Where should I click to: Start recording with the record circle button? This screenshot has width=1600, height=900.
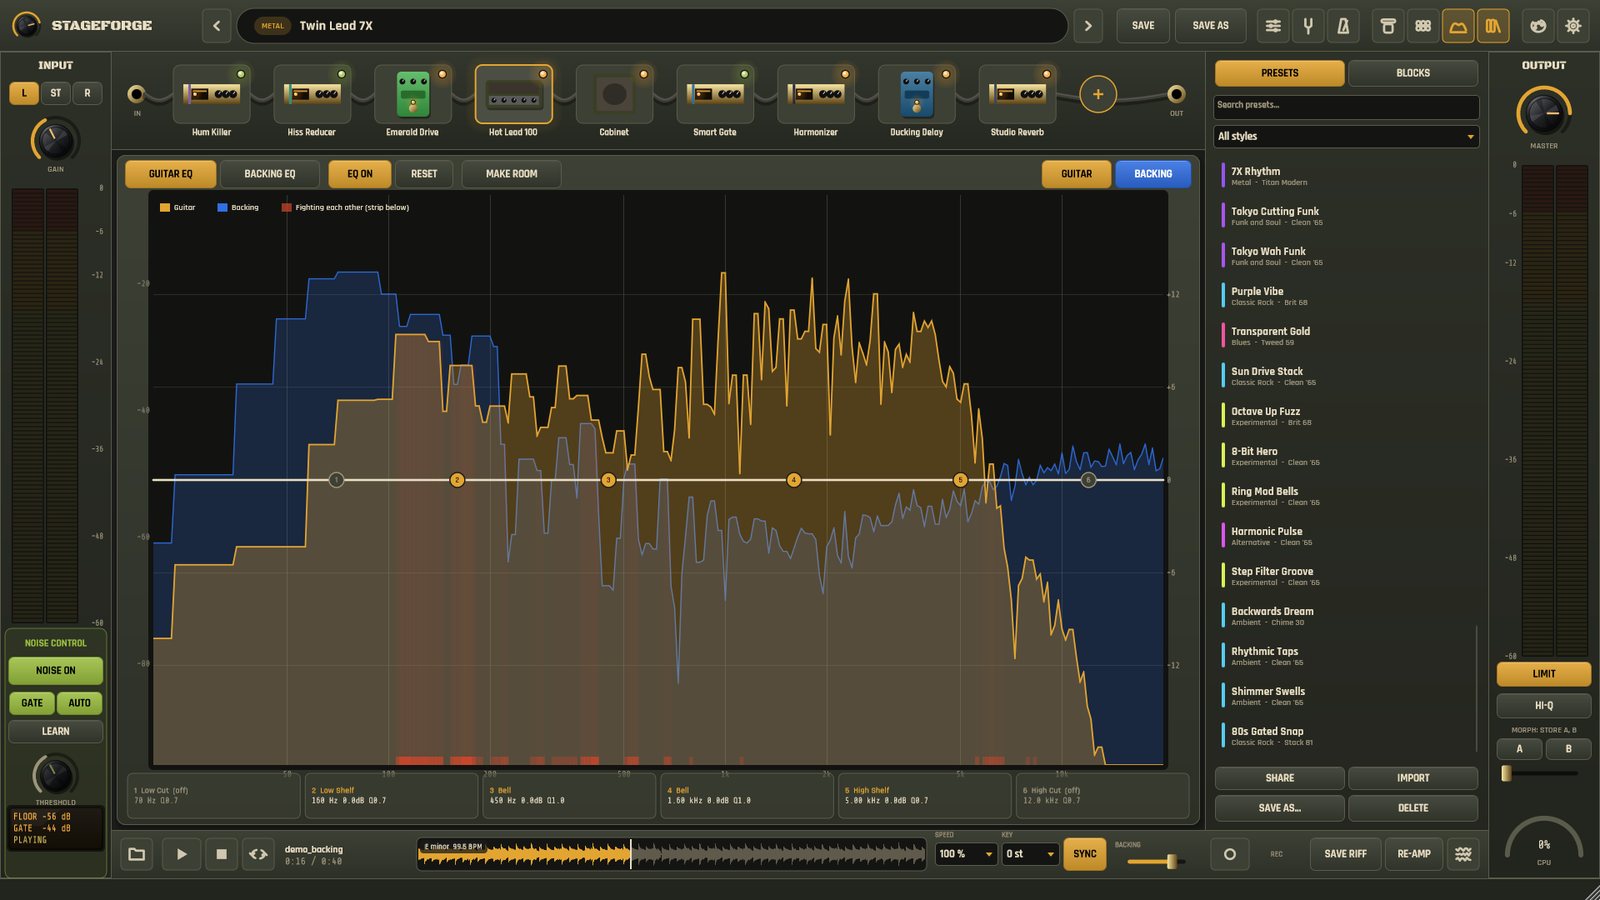tap(1230, 854)
